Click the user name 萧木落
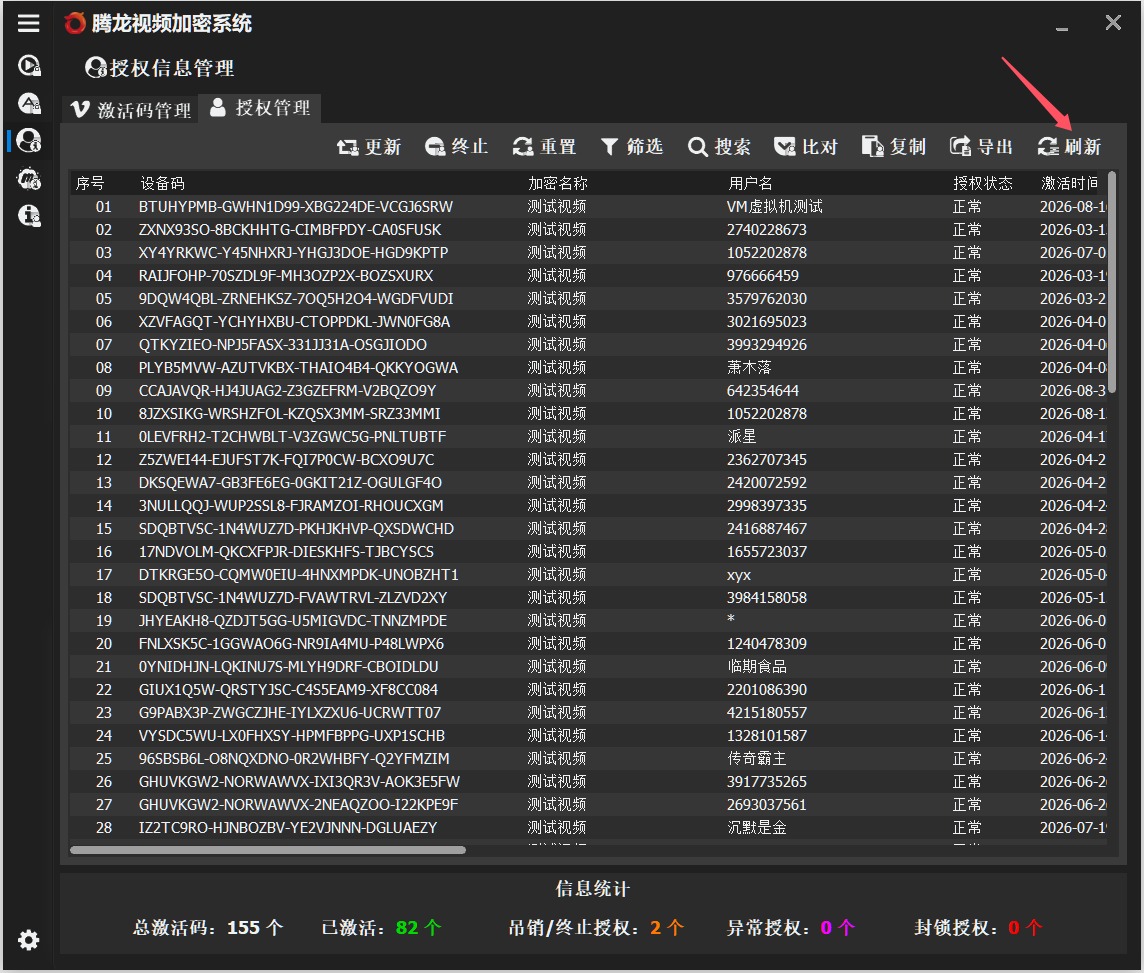1144x973 pixels. pos(749,368)
